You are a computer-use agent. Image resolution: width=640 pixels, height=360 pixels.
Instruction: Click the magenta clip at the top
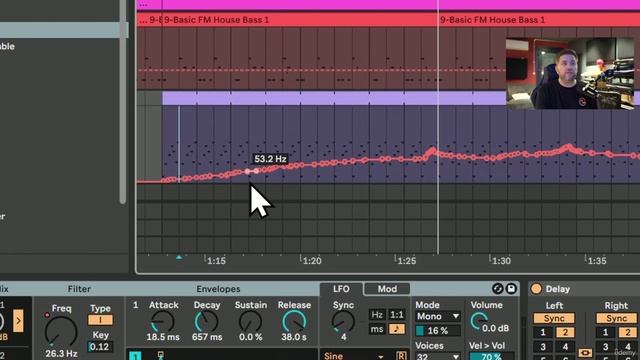(x=388, y=4)
